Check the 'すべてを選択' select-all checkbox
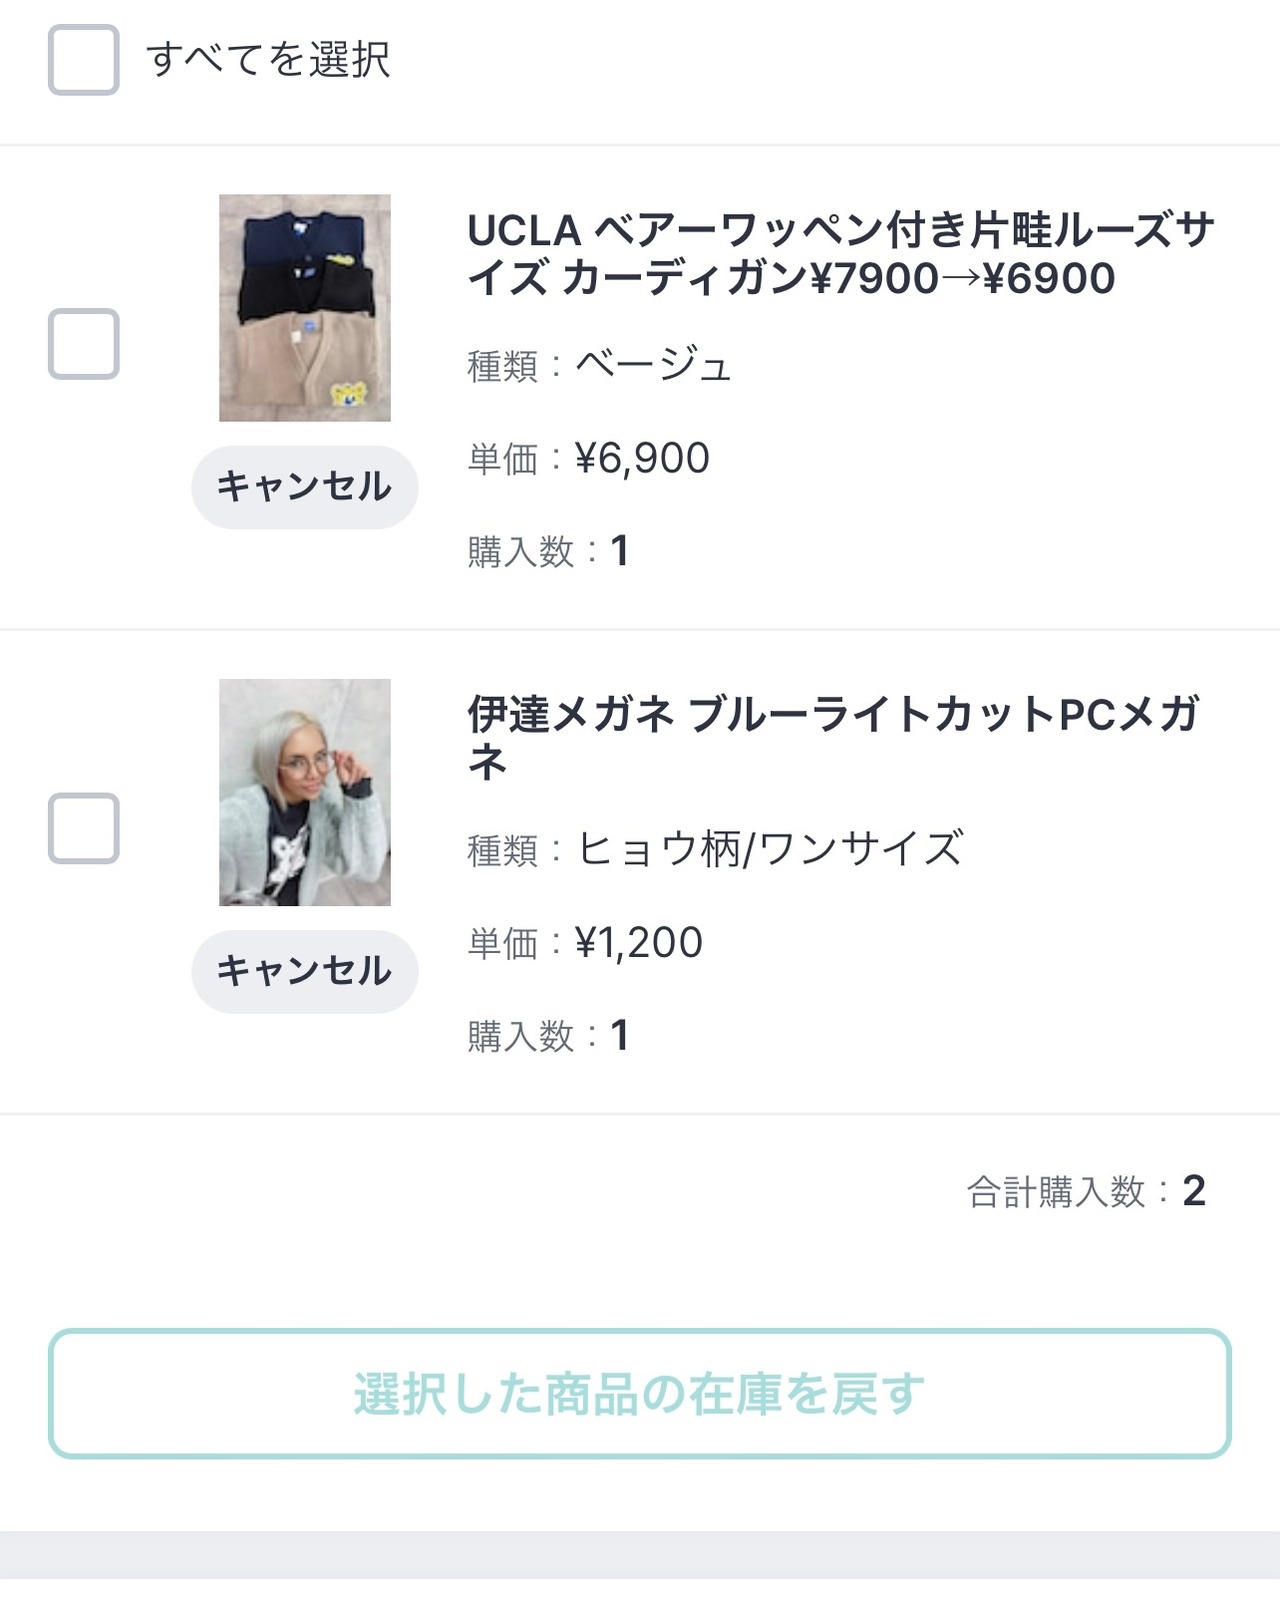This screenshot has width=1280, height=1604. click(x=84, y=60)
